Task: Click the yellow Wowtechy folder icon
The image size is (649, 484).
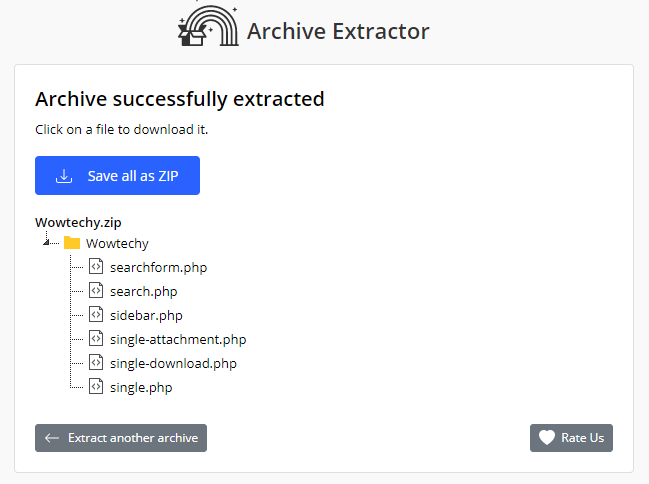Action: coord(72,243)
